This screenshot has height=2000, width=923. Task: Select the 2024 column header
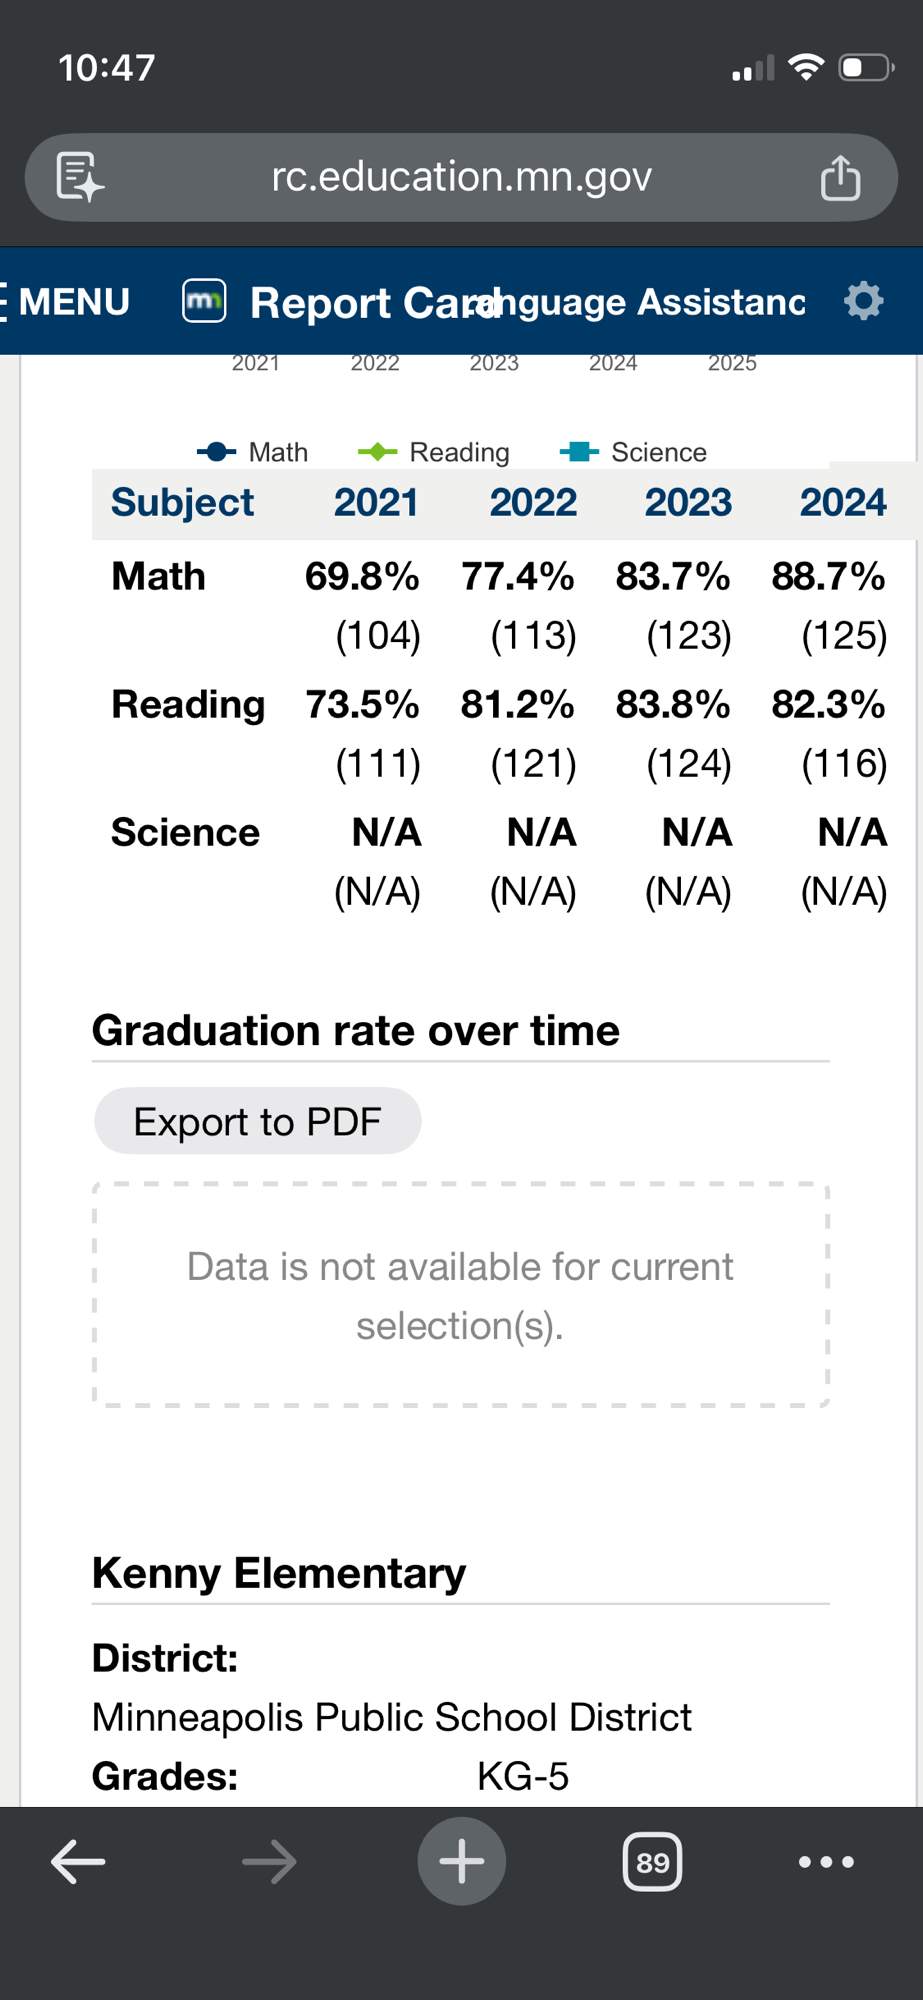[843, 502]
